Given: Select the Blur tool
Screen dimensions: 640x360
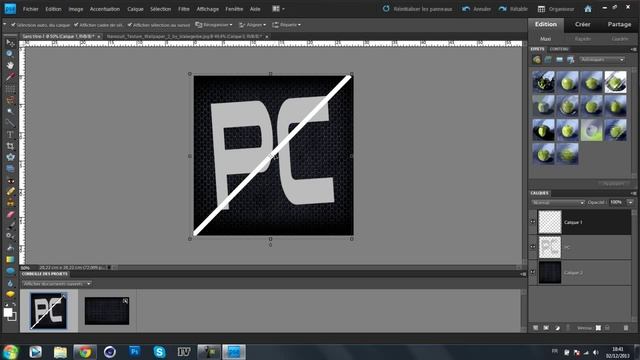Looking at the screenshot, I should point(10,283).
